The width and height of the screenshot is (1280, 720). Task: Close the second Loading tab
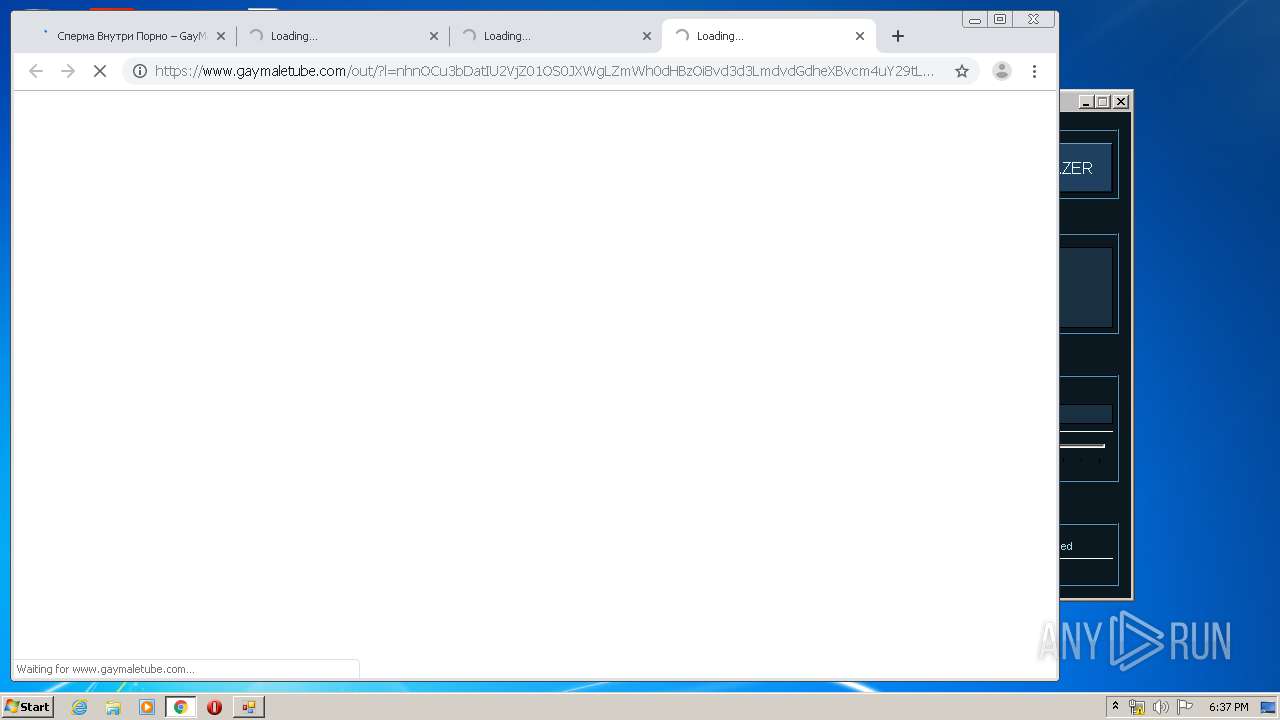tap(434, 36)
